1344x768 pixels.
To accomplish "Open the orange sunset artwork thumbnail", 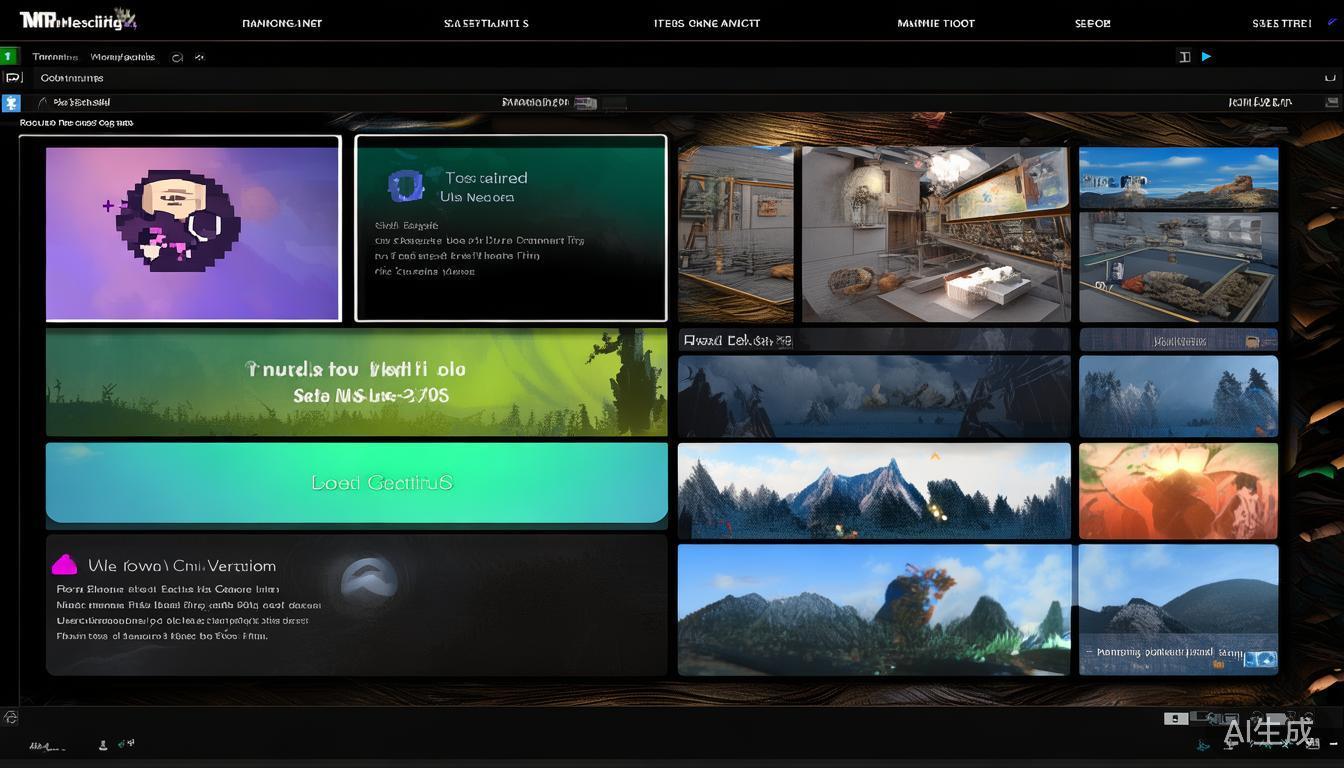I will pyautogui.click(x=1178, y=491).
